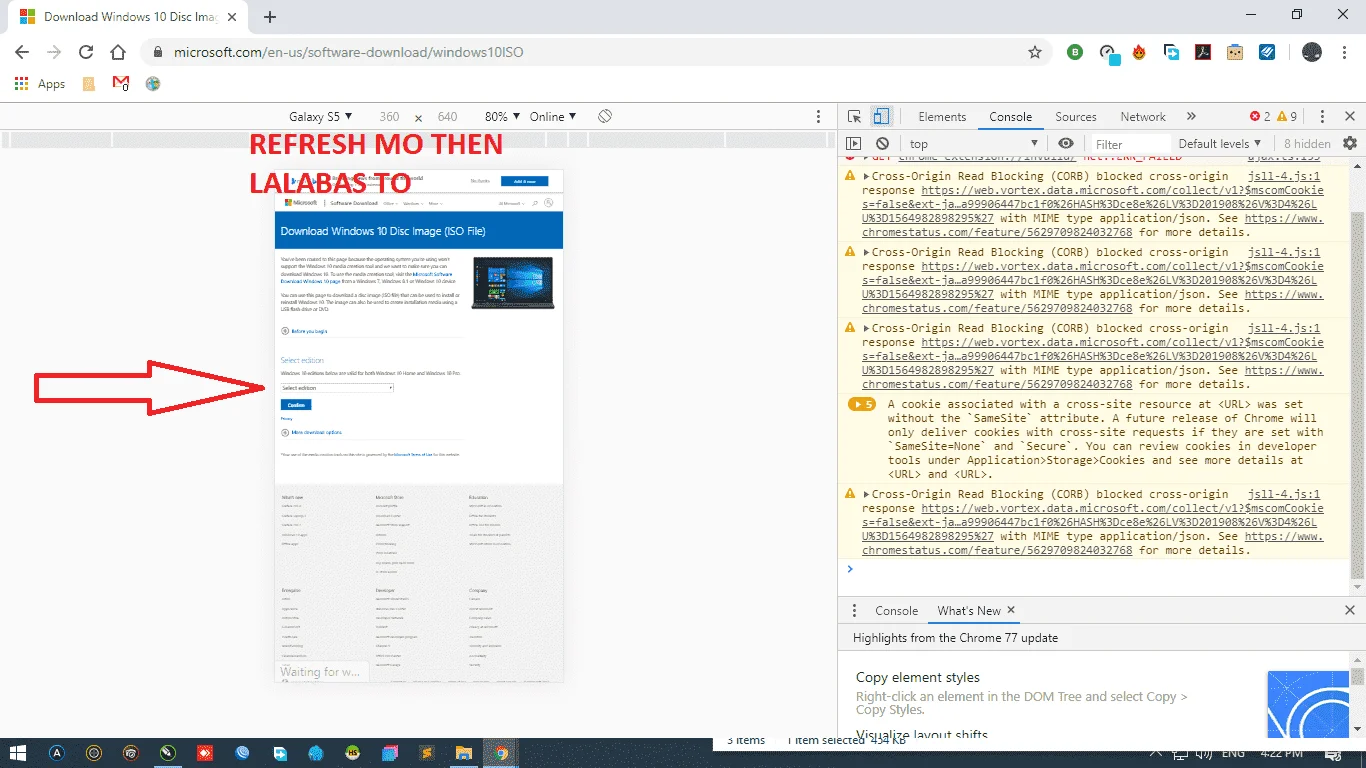Click the rotate device orientation icon
This screenshot has height=768, width=1366.
(605, 117)
